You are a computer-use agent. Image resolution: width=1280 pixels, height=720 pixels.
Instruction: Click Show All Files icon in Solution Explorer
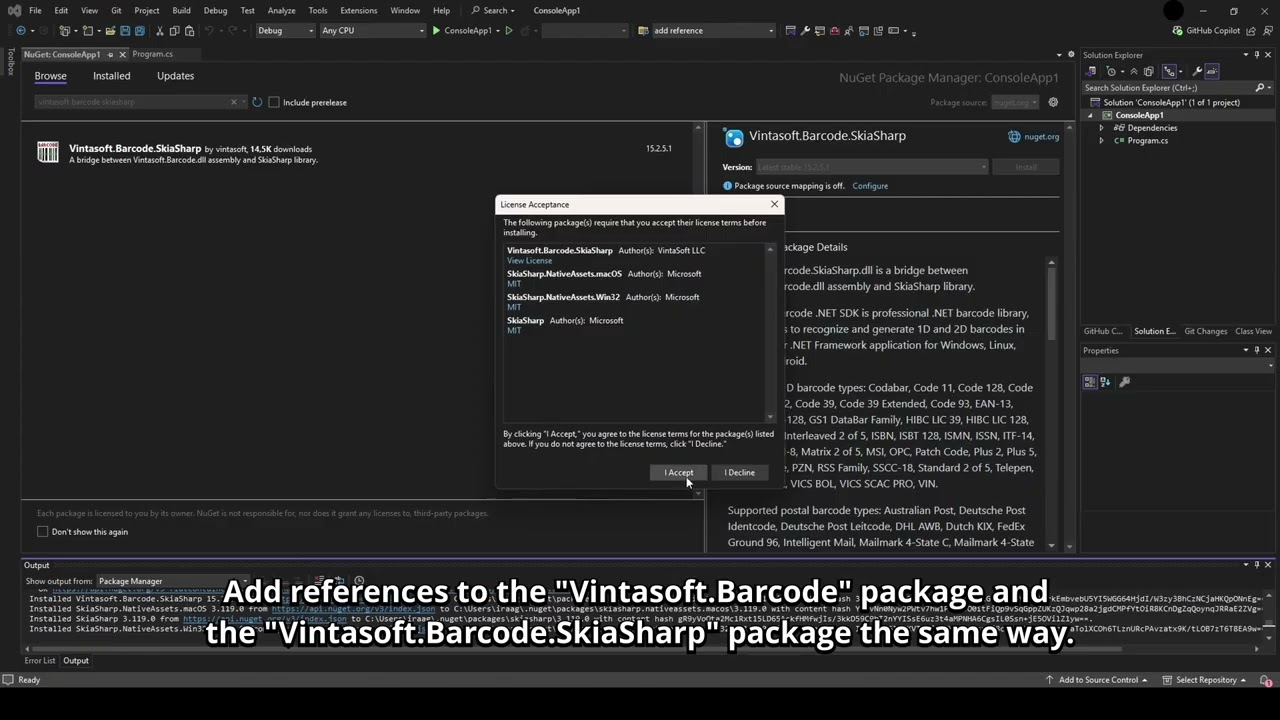point(1149,71)
